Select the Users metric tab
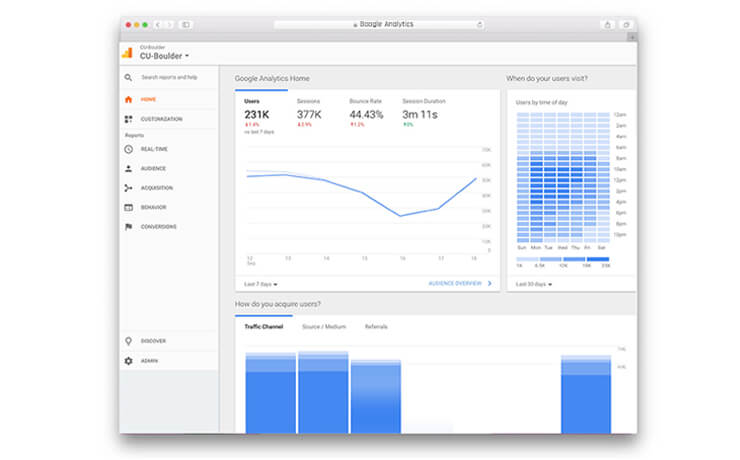740x460 pixels. [x=259, y=116]
